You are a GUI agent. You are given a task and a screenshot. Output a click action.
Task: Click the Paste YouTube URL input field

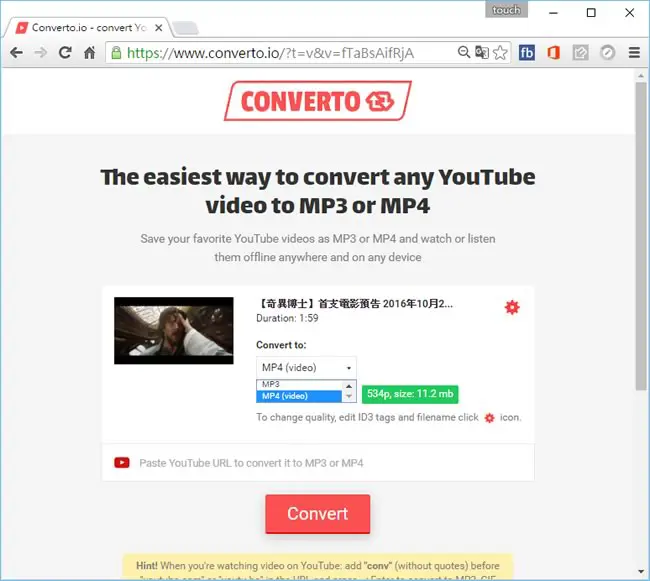[318, 463]
